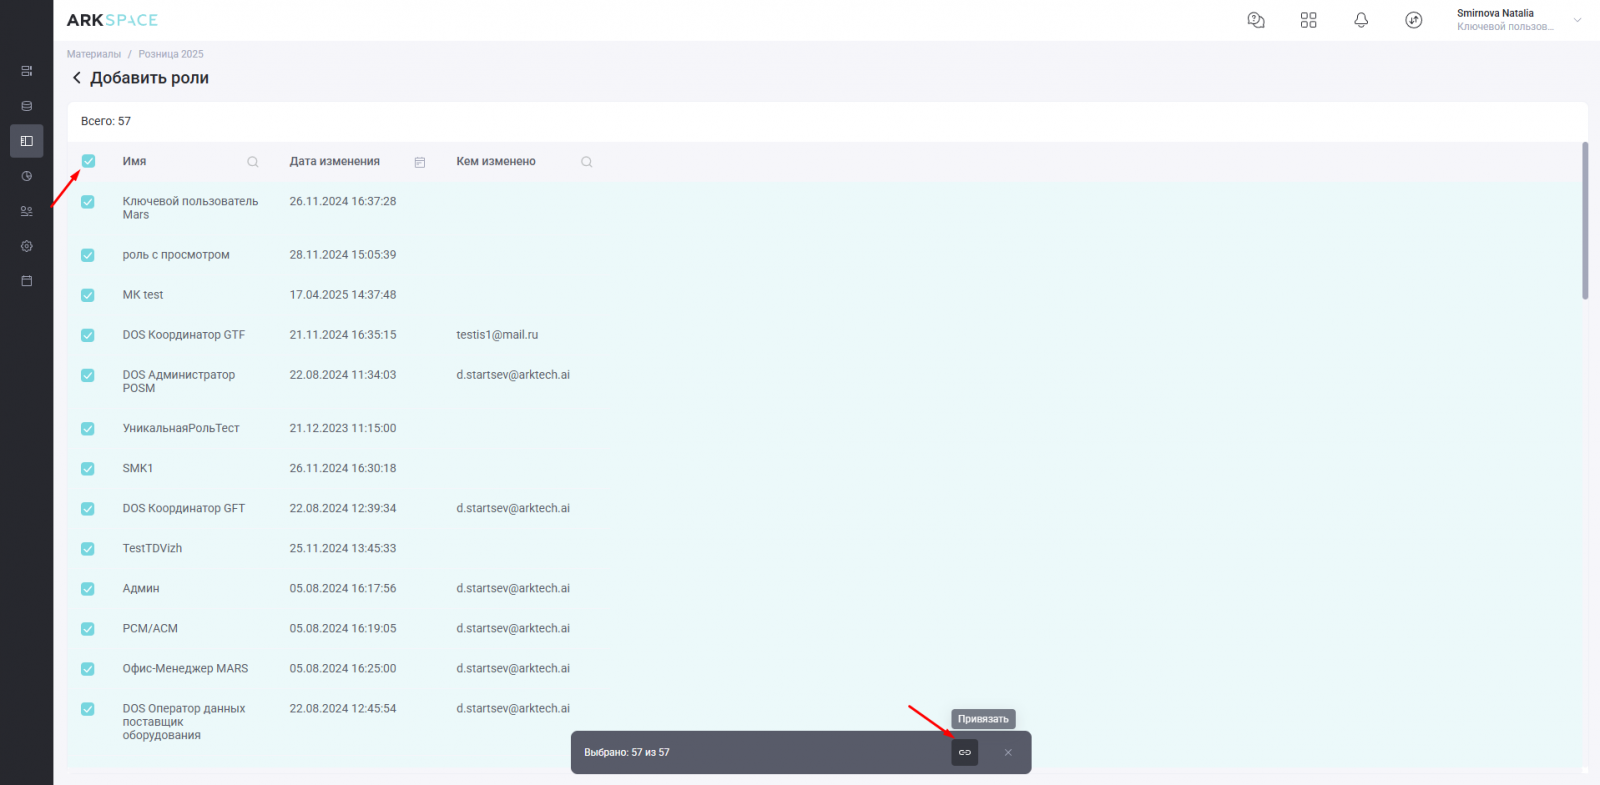This screenshot has width=1600, height=785.
Task: Uncheck DOS Администратор POSM checkbox
Action: 88,375
